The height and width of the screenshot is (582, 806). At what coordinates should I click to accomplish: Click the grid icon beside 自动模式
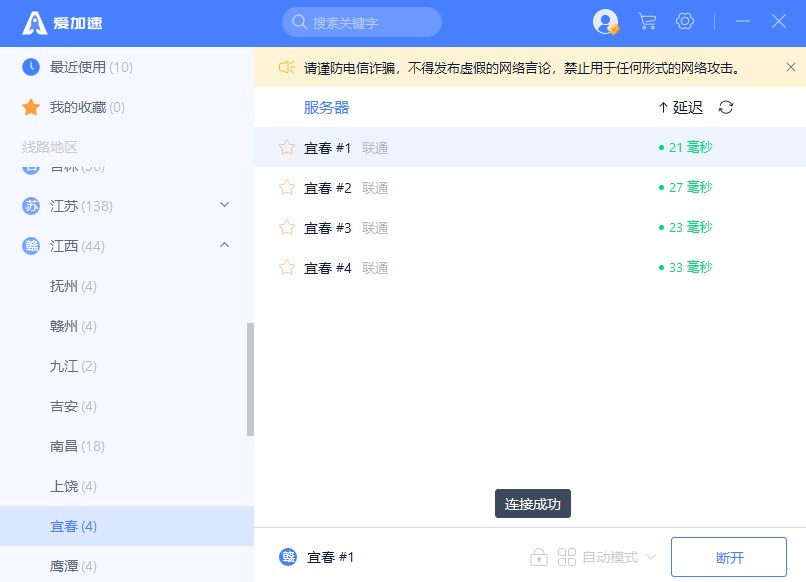tap(566, 557)
